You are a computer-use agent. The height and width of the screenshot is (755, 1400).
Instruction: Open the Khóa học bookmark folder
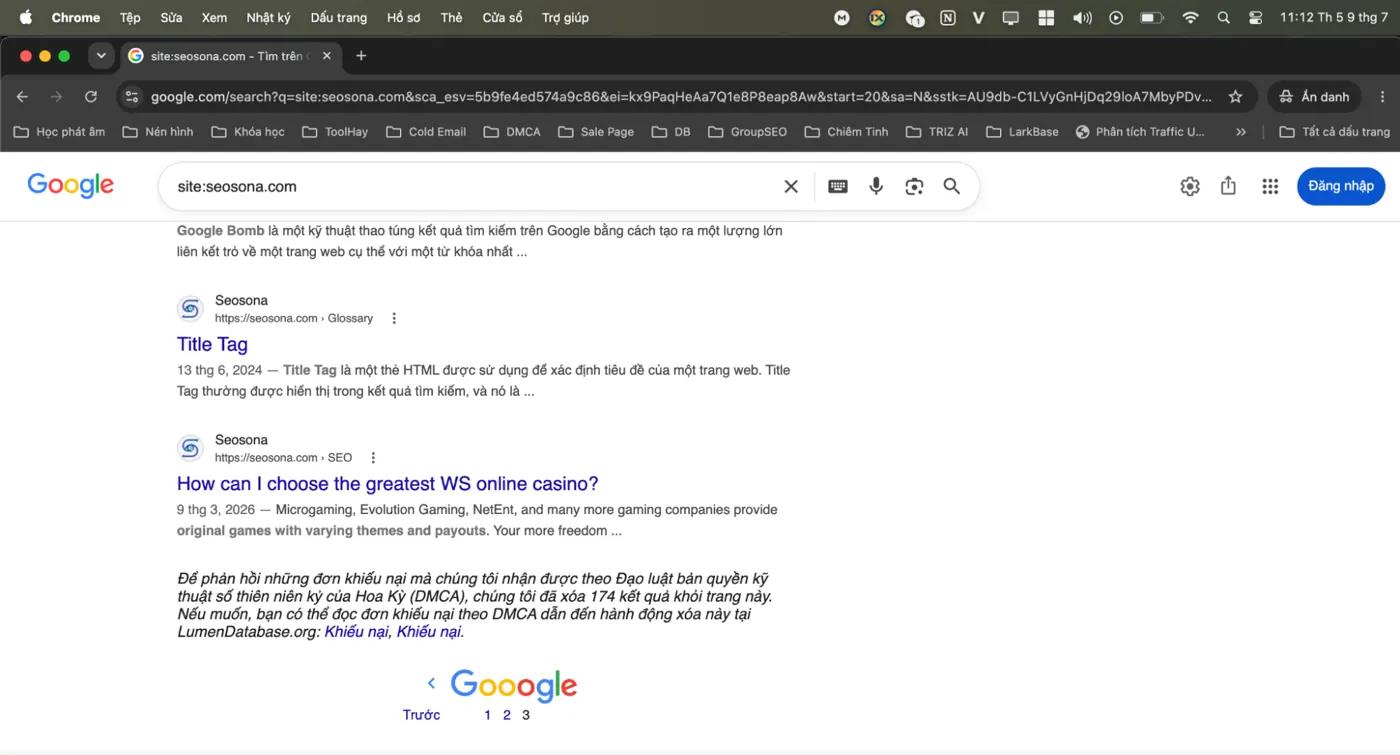[248, 132]
